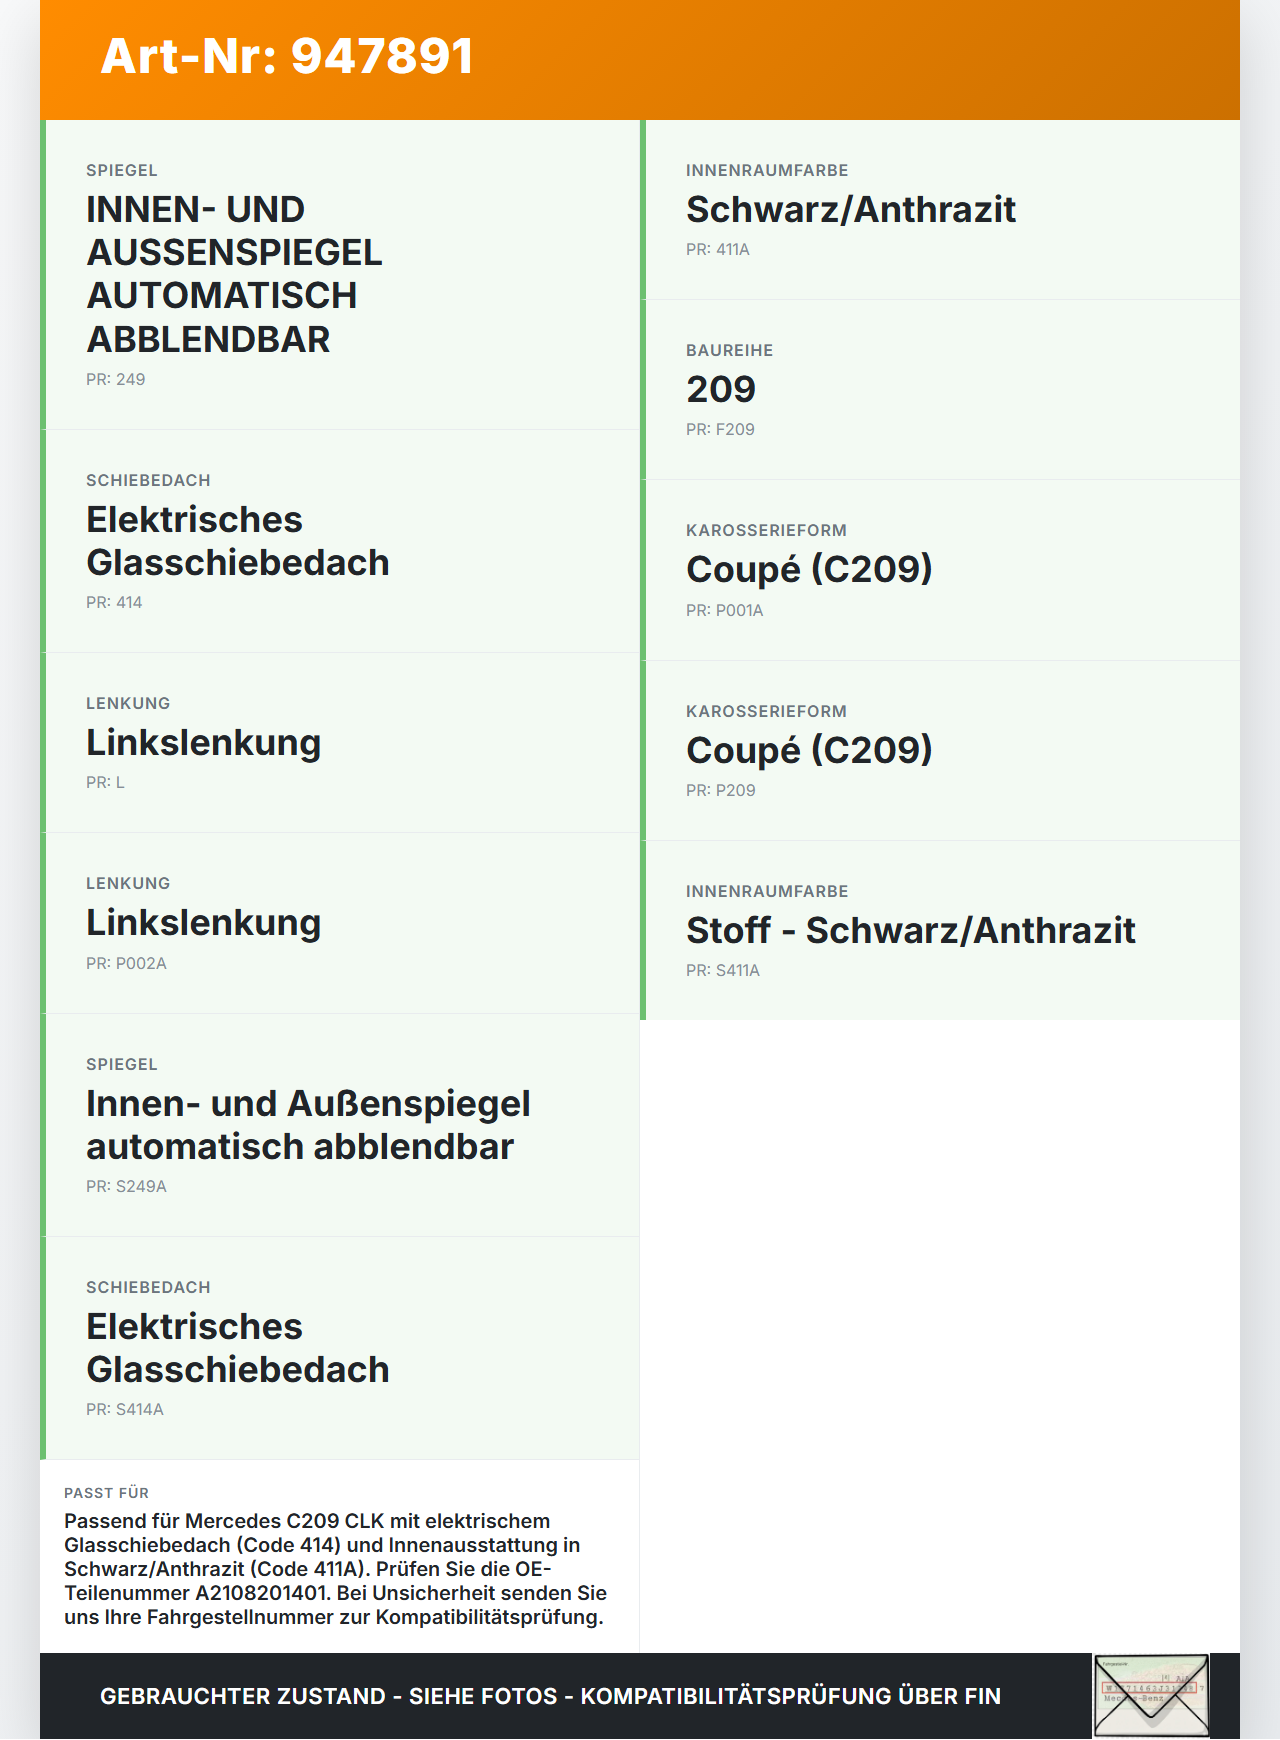The height and width of the screenshot is (1740, 1280).
Task: Select Elektrisches Glasschiebedach card with PR: 414
Action: (340, 541)
